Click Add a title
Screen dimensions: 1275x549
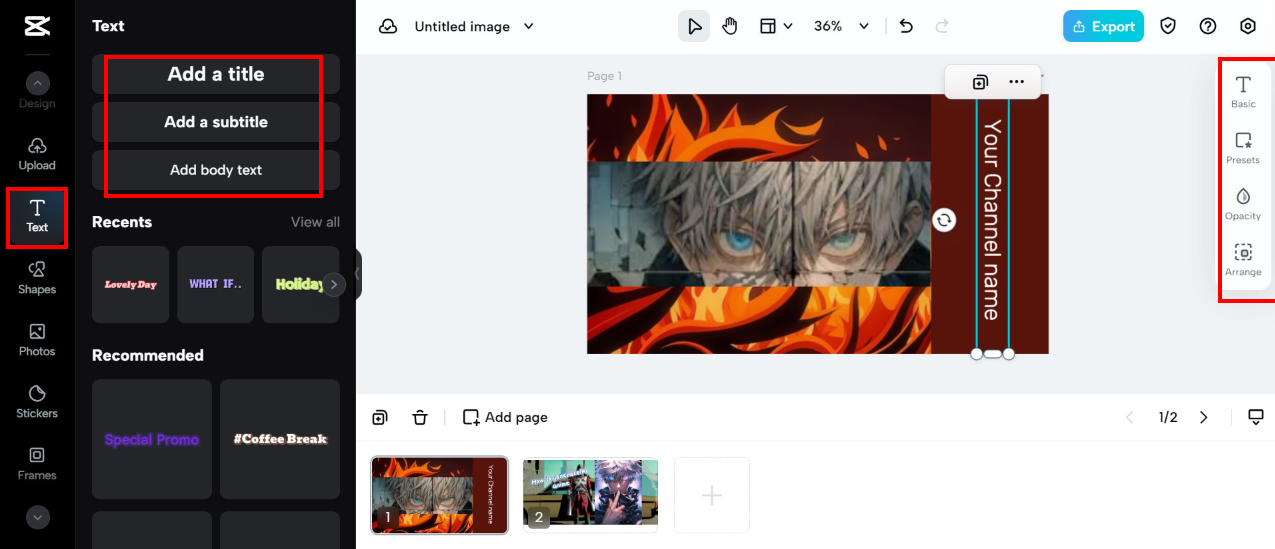(216, 74)
